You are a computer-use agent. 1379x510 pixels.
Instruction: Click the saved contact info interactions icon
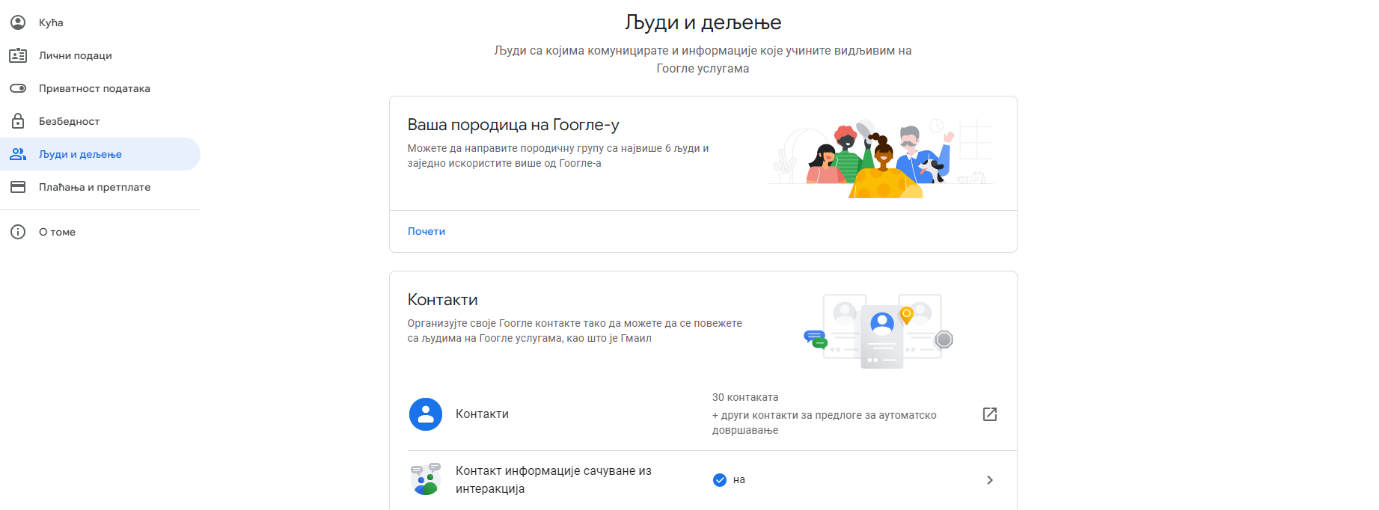click(426, 479)
